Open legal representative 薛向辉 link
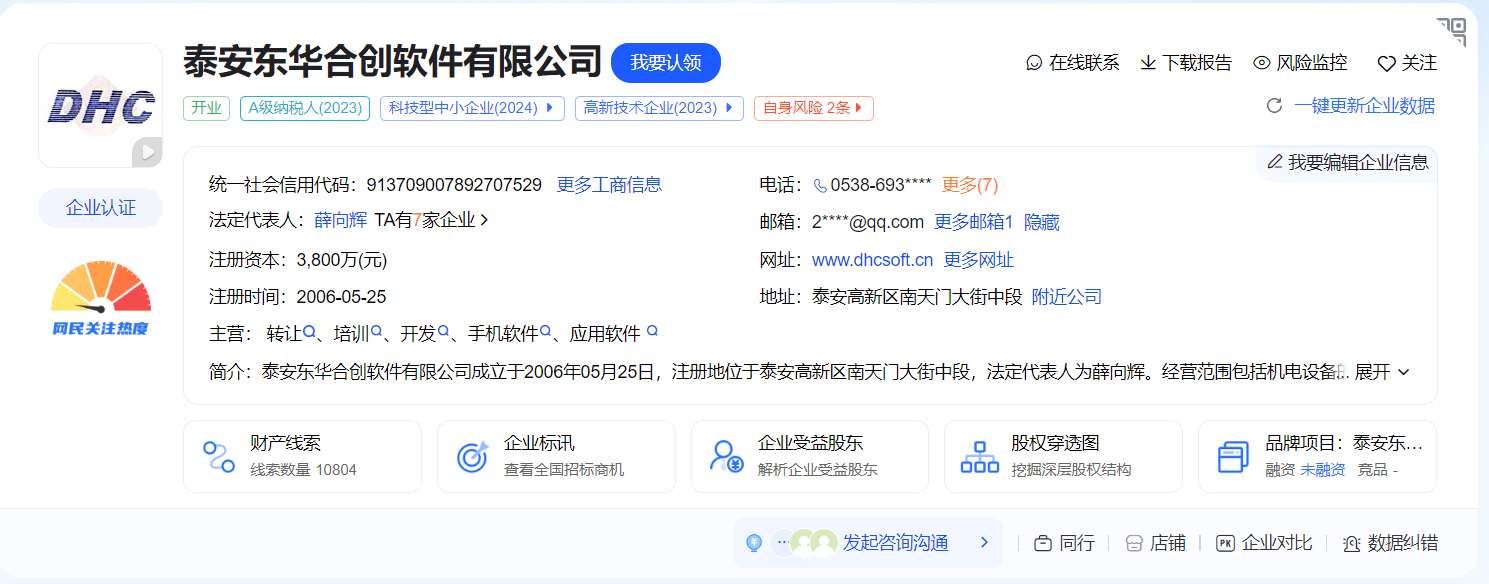Screen dimensions: 1489x584 (340, 221)
